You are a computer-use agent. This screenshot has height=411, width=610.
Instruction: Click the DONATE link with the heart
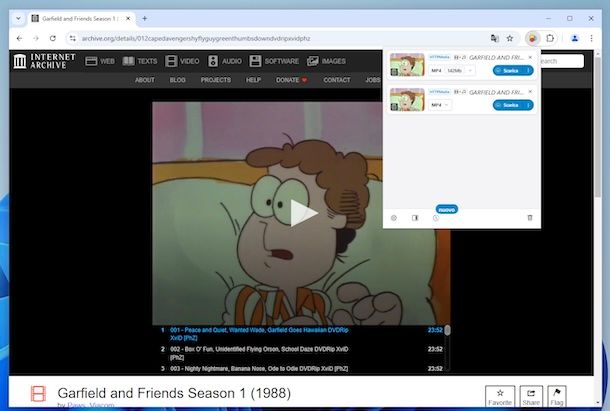291,80
